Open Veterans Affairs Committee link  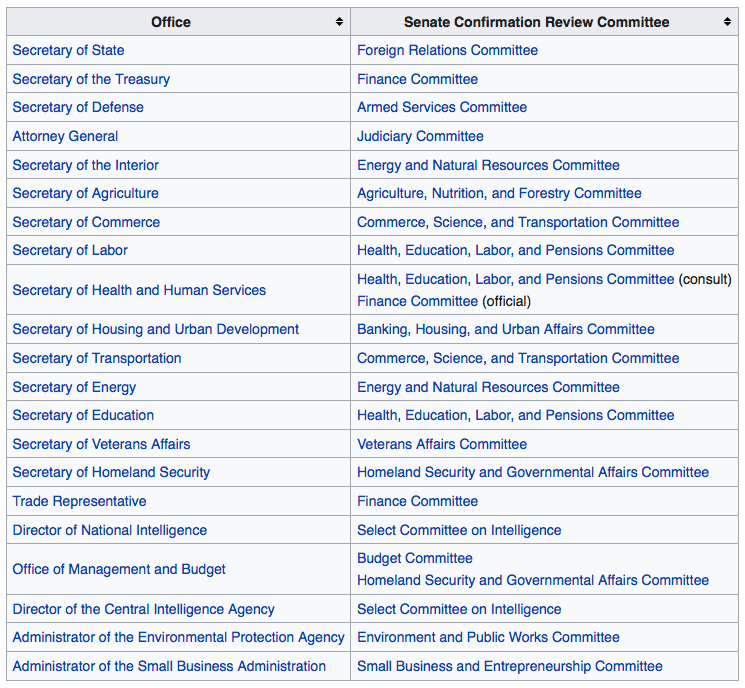coord(441,444)
